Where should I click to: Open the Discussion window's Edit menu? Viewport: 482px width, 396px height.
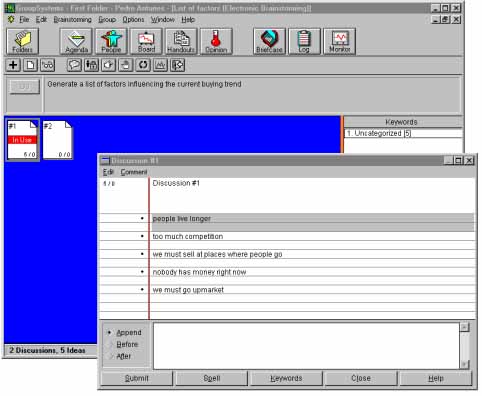pos(108,172)
